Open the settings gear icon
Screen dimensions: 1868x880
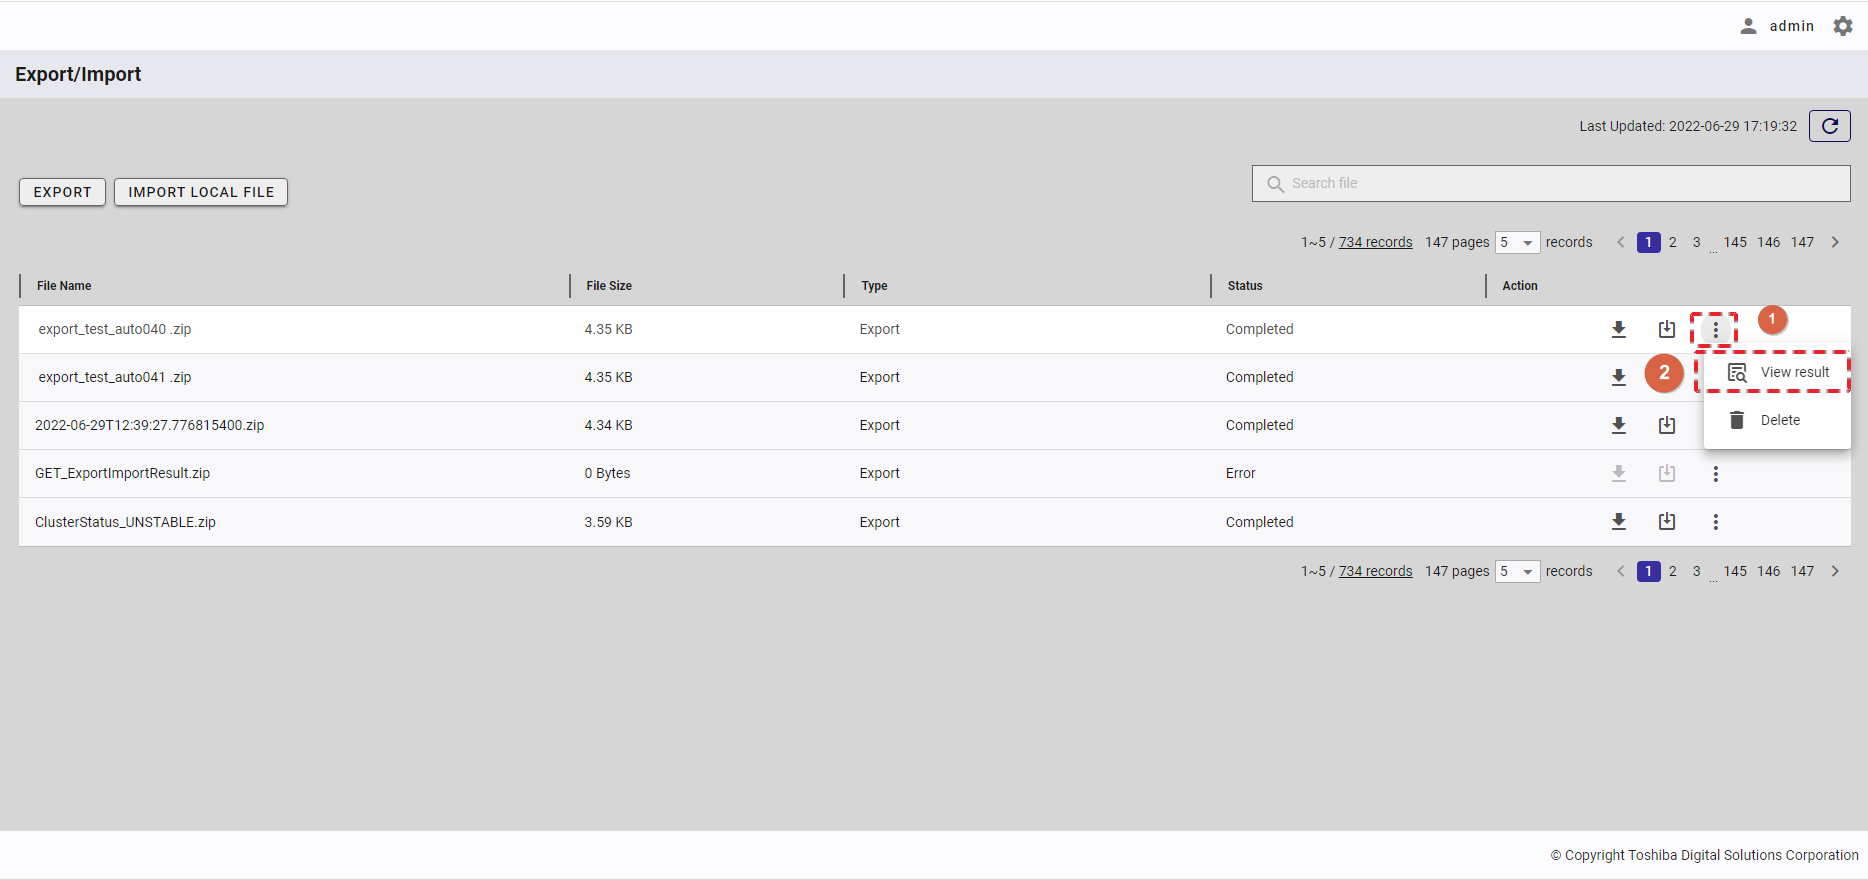(1843, 26)
